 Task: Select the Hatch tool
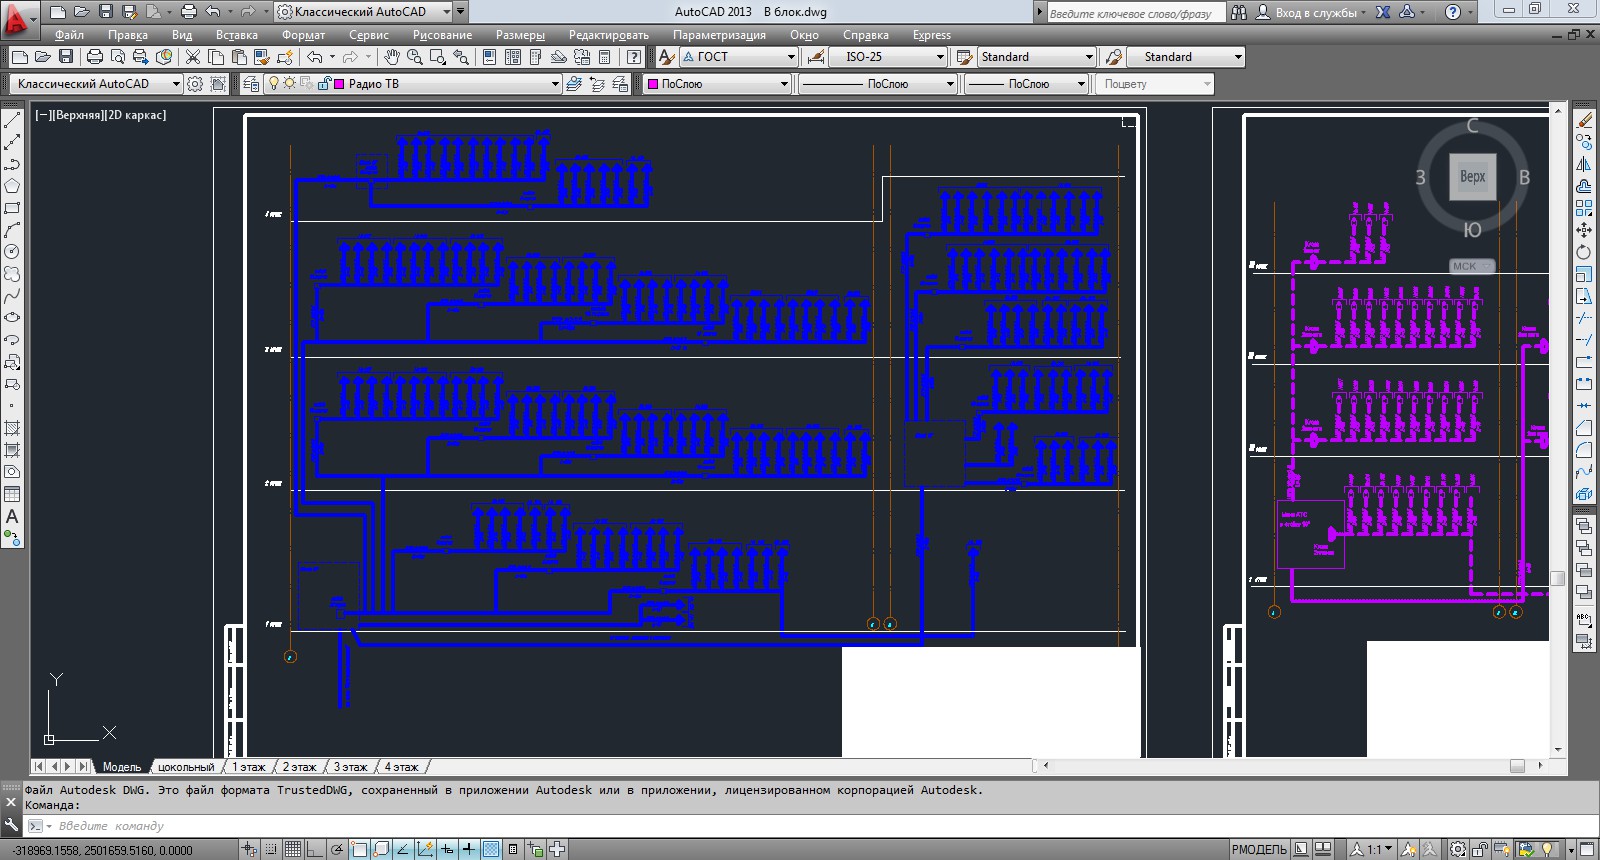click(12, 428)
